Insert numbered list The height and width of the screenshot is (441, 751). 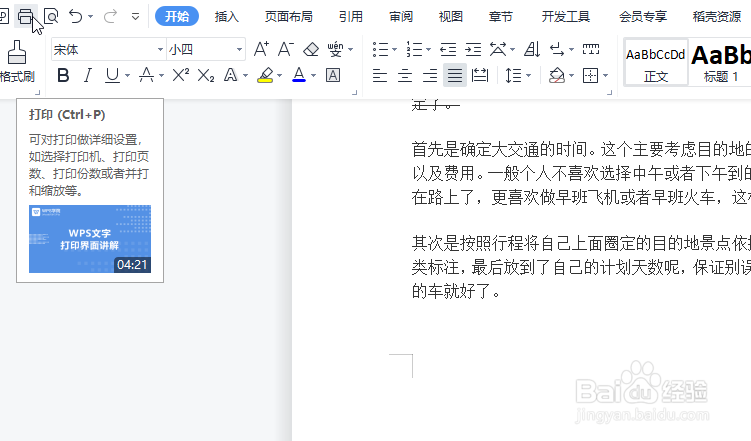pyautogui.click(x=414, y=49)
